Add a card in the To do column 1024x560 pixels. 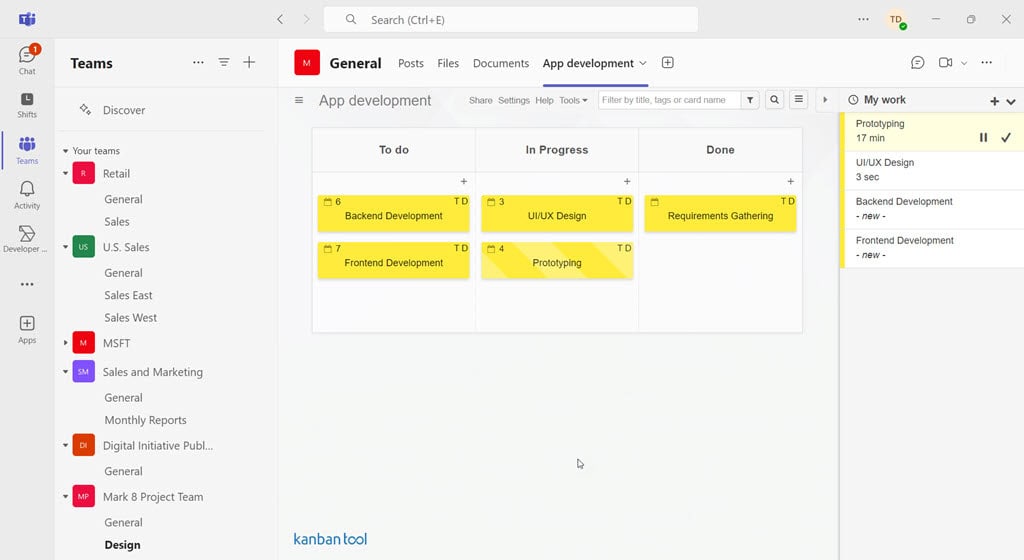pyautogui.click(x=464, y=181)
